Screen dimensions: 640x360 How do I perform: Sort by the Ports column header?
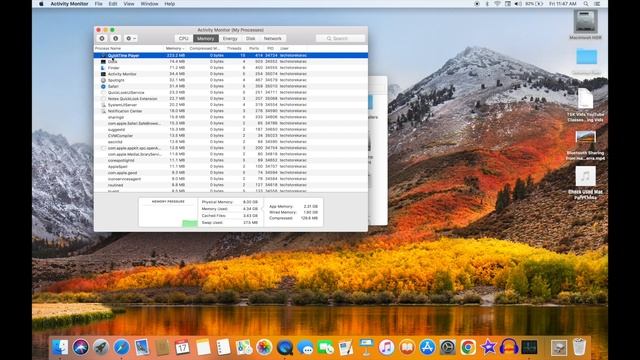(254, 49)
